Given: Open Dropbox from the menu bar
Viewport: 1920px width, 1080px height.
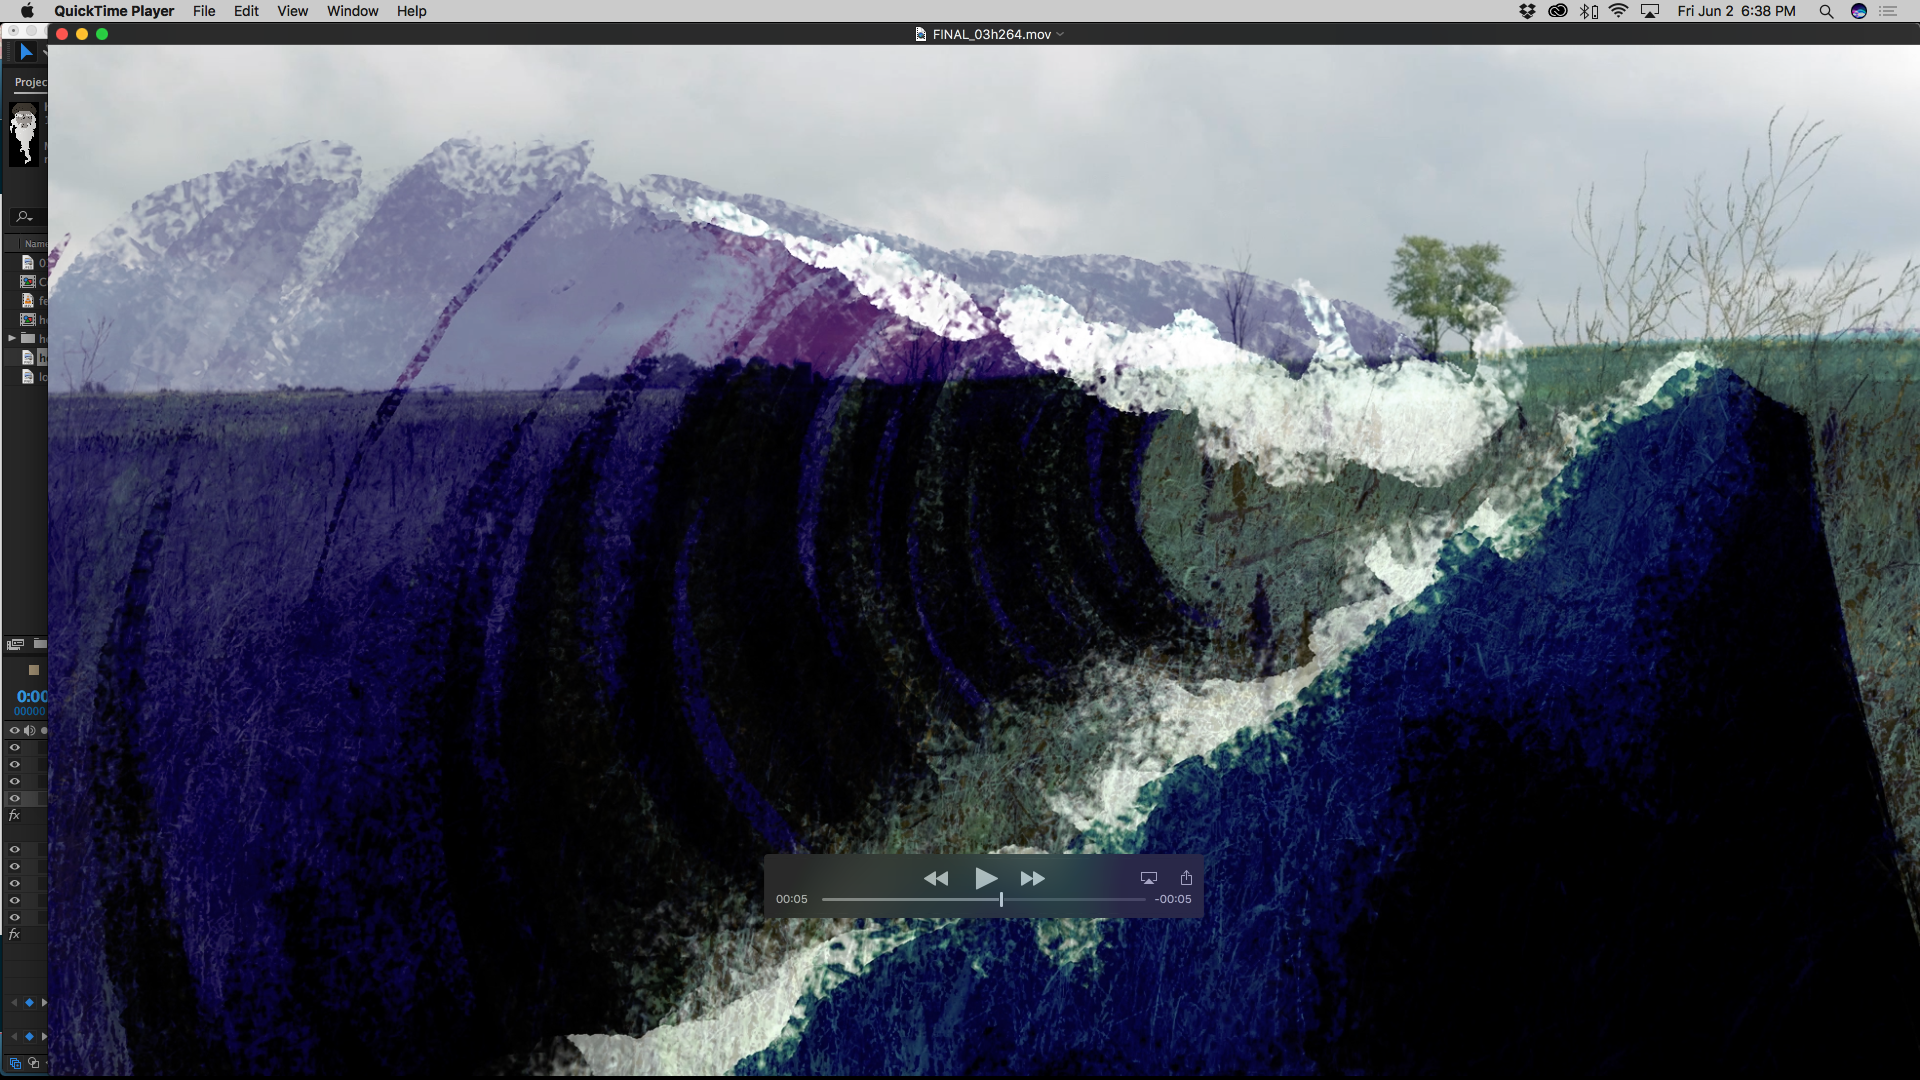Looking at the screenshot, I should coord(1527,11).
